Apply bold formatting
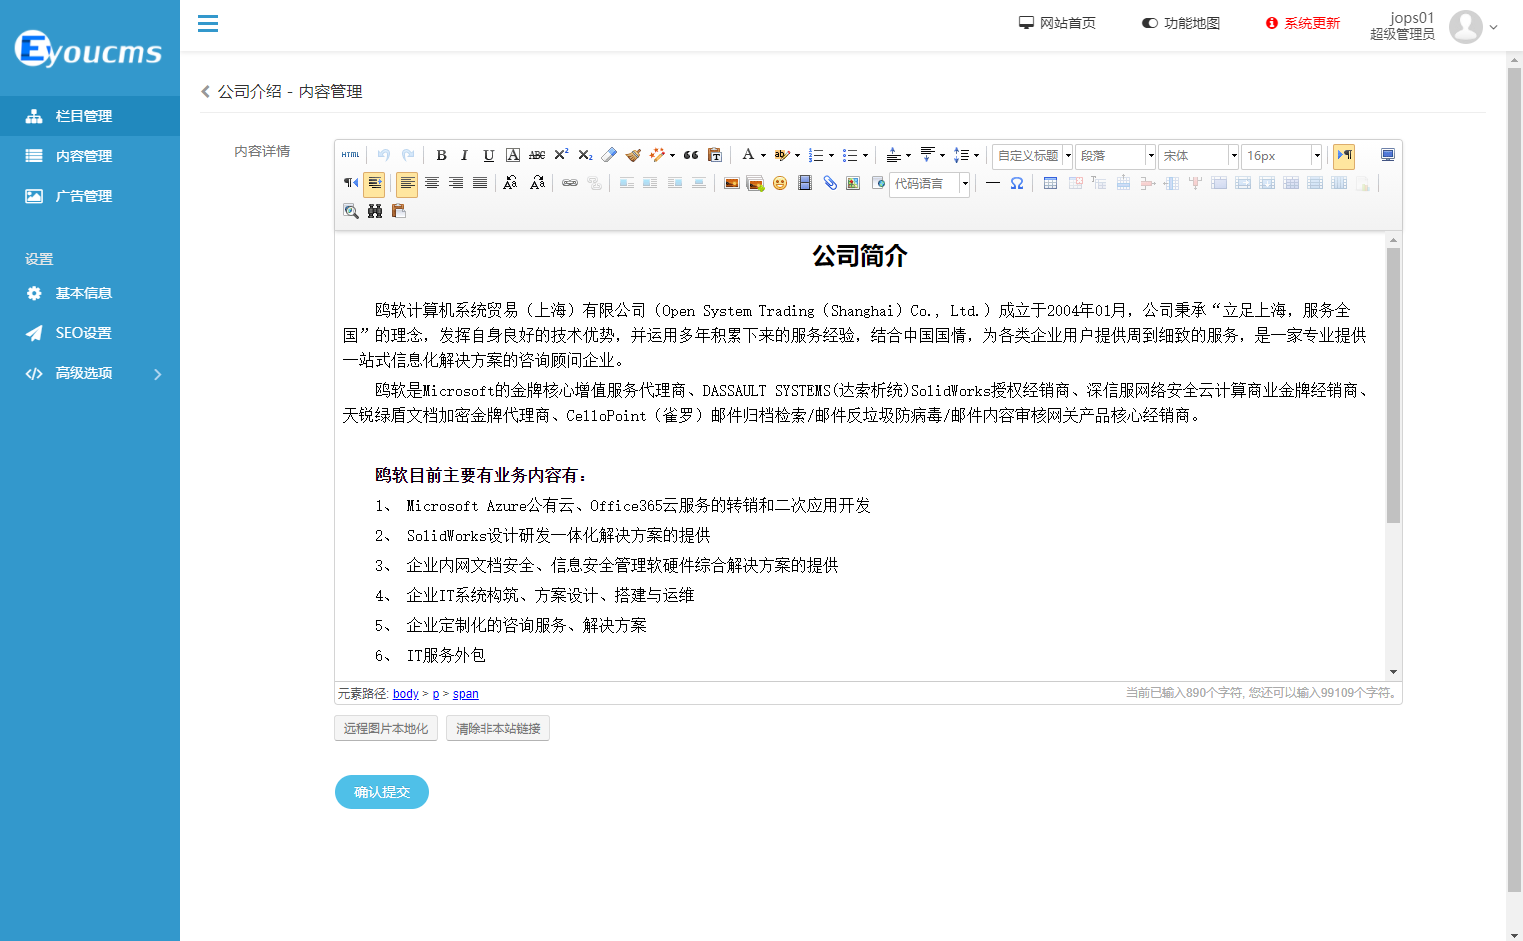 coord(441,155)
